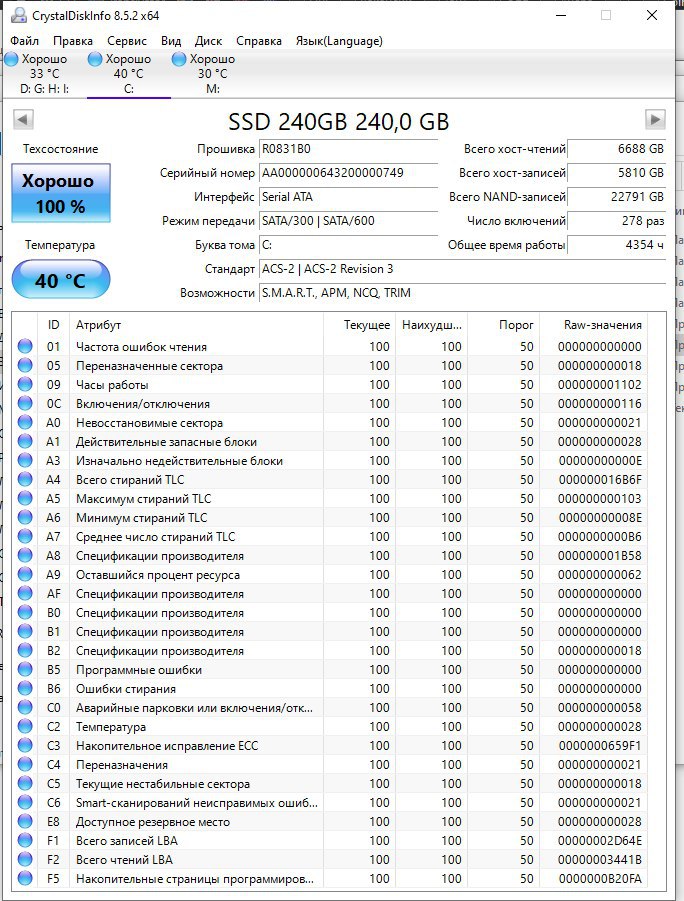Click the Прошивка field R0831B0
This screenshot has height=901, width=684.
click(348, 149)
